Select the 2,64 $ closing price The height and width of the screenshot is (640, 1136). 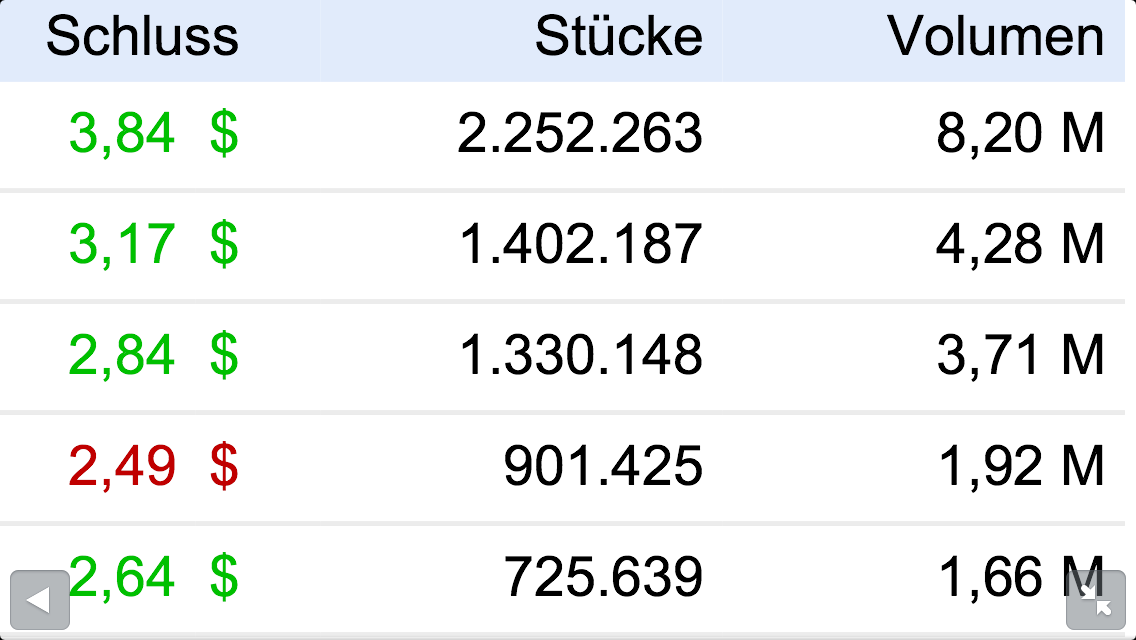[154, 577]
